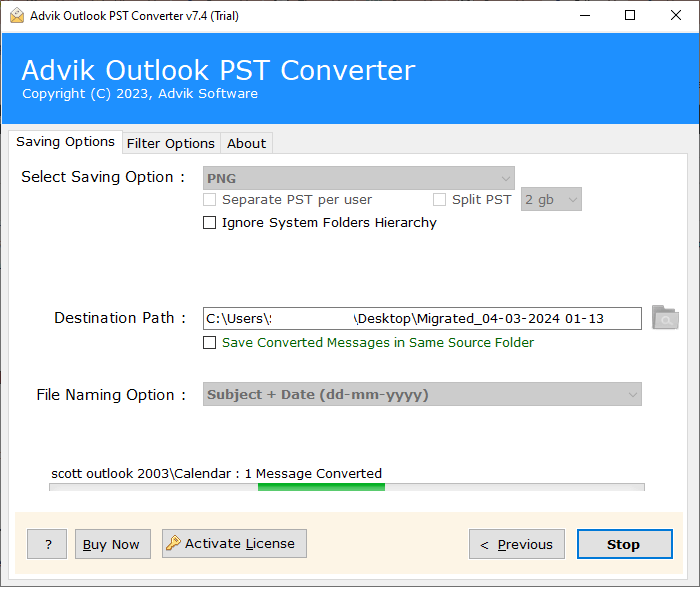Click the question mark help button
Viewport: 700px width, 592px height.
(47, 544)
